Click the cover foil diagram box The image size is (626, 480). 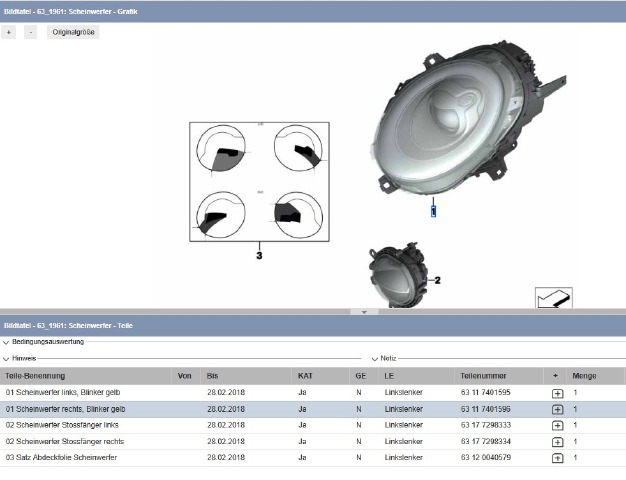pos(260,182)
